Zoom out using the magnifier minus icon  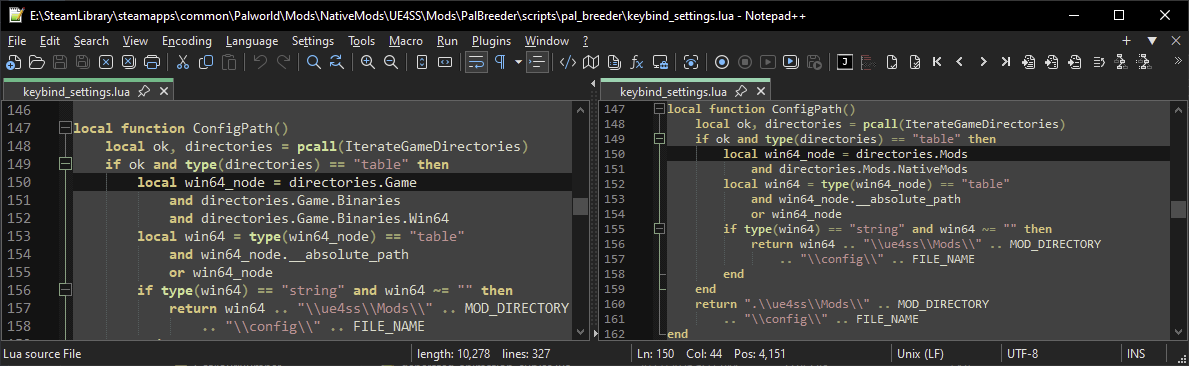click(391, 62)
